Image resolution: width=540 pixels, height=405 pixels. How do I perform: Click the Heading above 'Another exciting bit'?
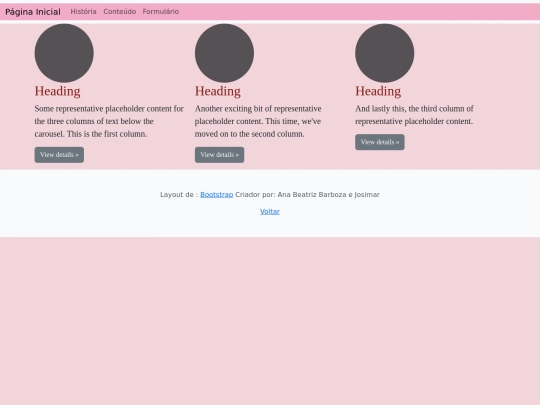(x=218, y=91)
